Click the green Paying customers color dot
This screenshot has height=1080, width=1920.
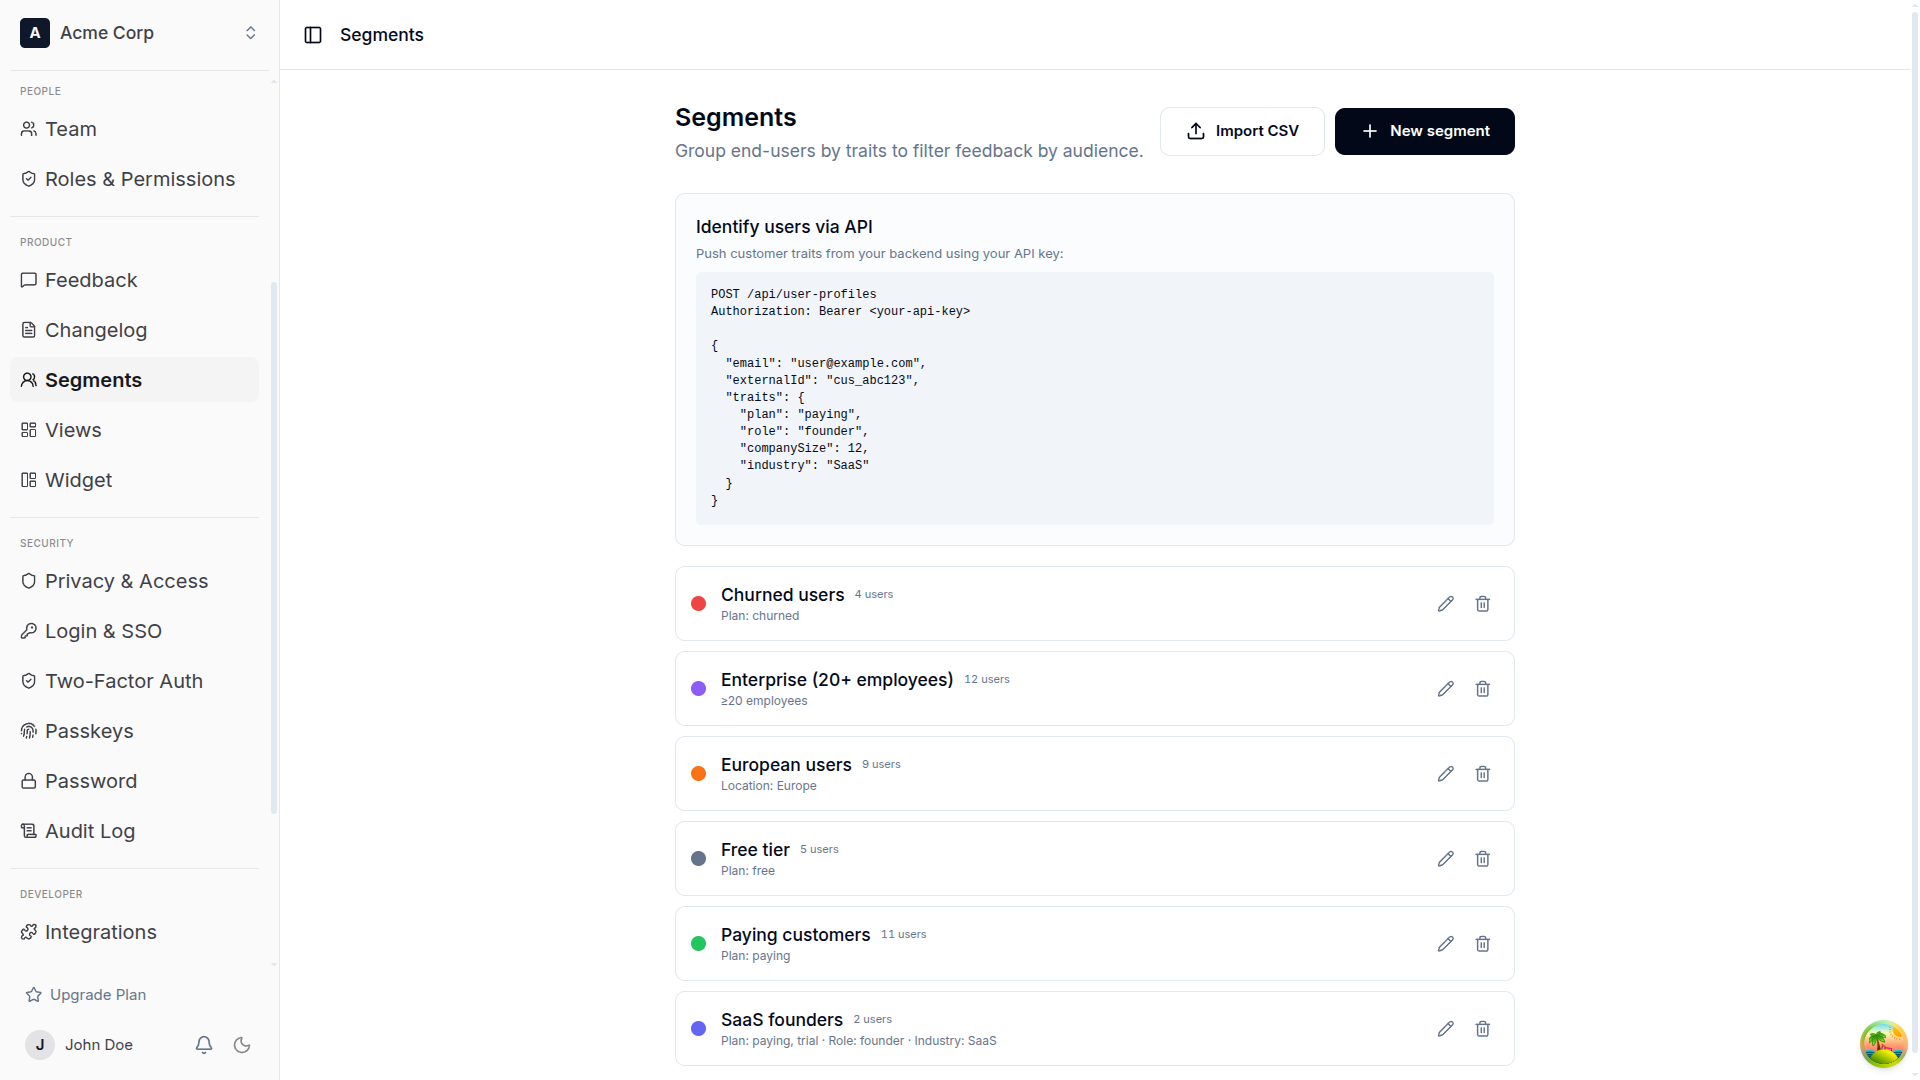pyautogui.click(x=699, y=944)
